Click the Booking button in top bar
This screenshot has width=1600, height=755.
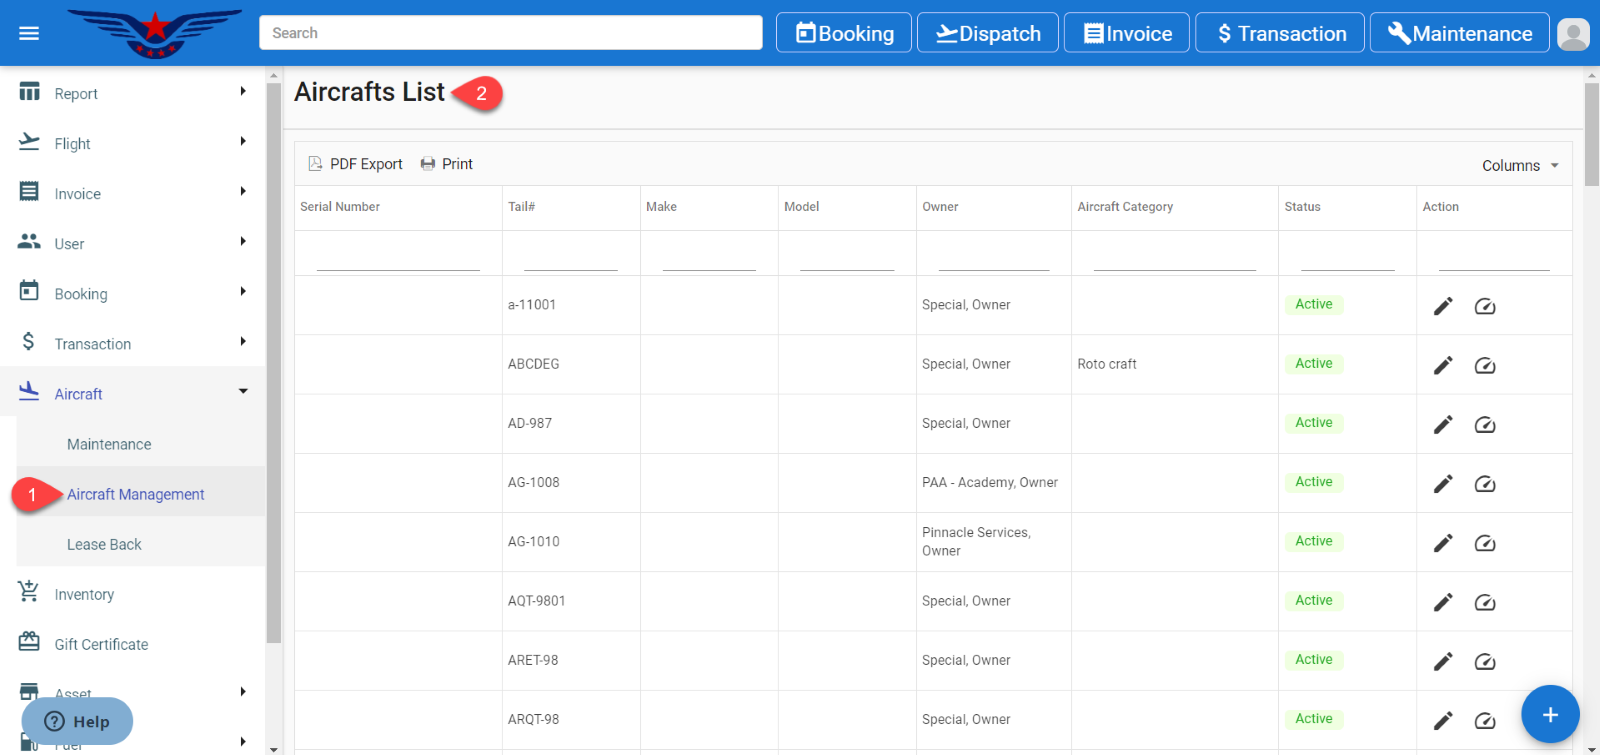[x=843, y=33]
